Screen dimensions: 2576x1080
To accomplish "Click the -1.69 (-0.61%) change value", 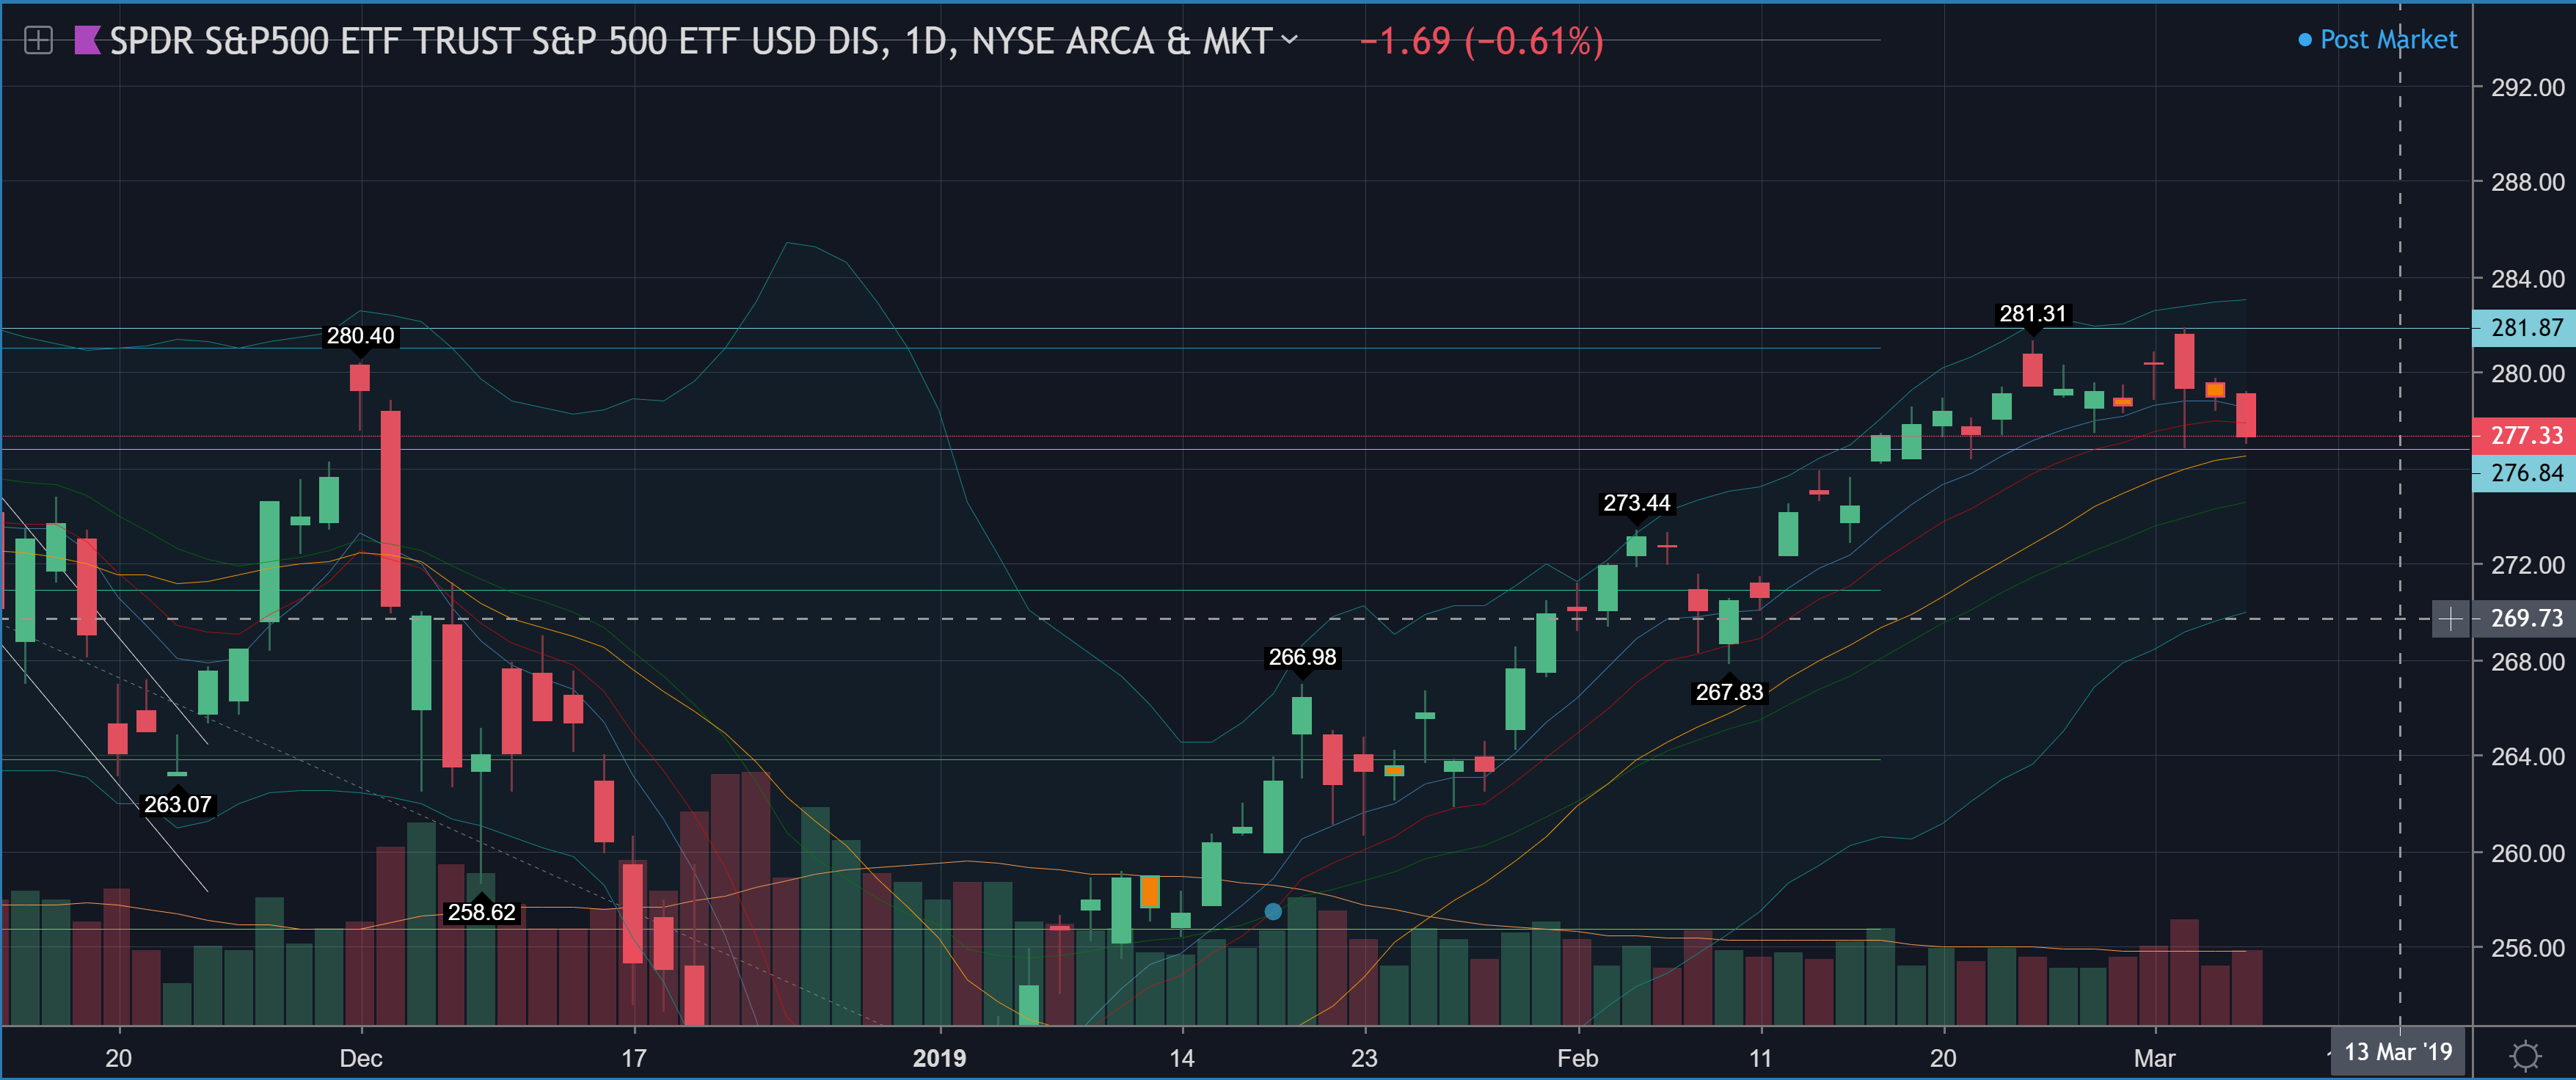I will pyautogui.click(x=1481, y=41).
